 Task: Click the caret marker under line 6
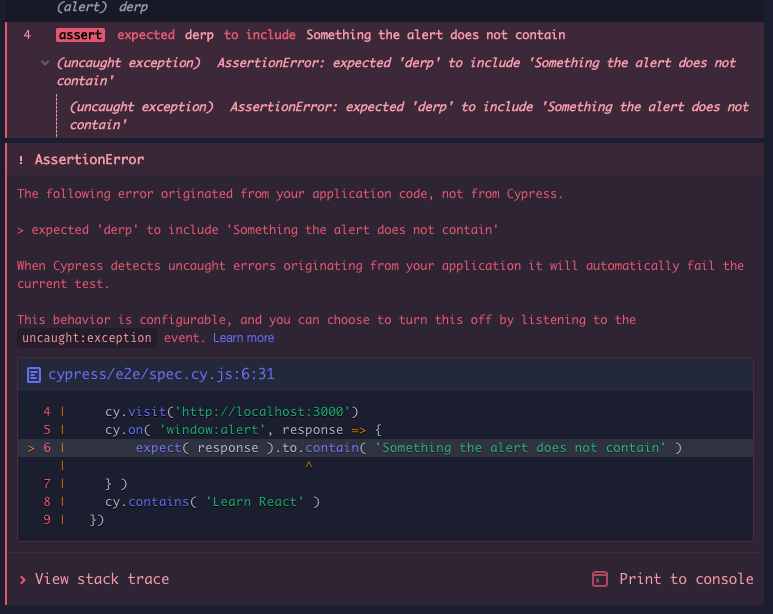pyautogui.click(x=309, y=466)
